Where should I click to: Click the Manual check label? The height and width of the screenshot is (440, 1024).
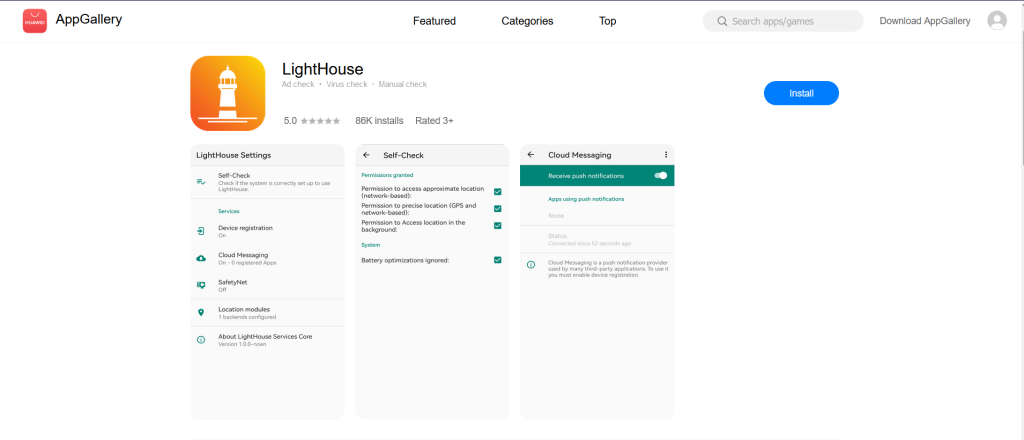(x=403, y=84)
